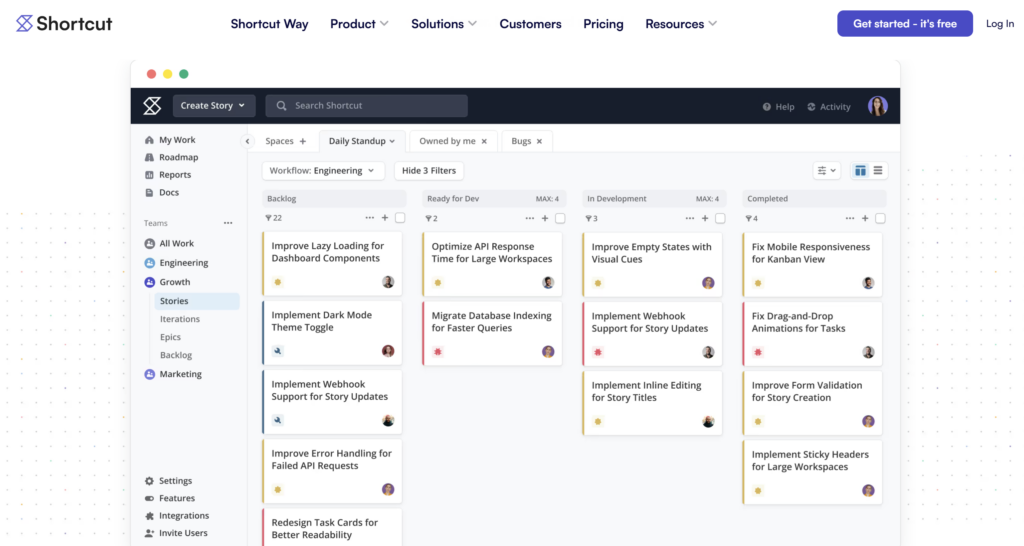
Task: Open the Product menu in site navigation
Action: [359, 24]
